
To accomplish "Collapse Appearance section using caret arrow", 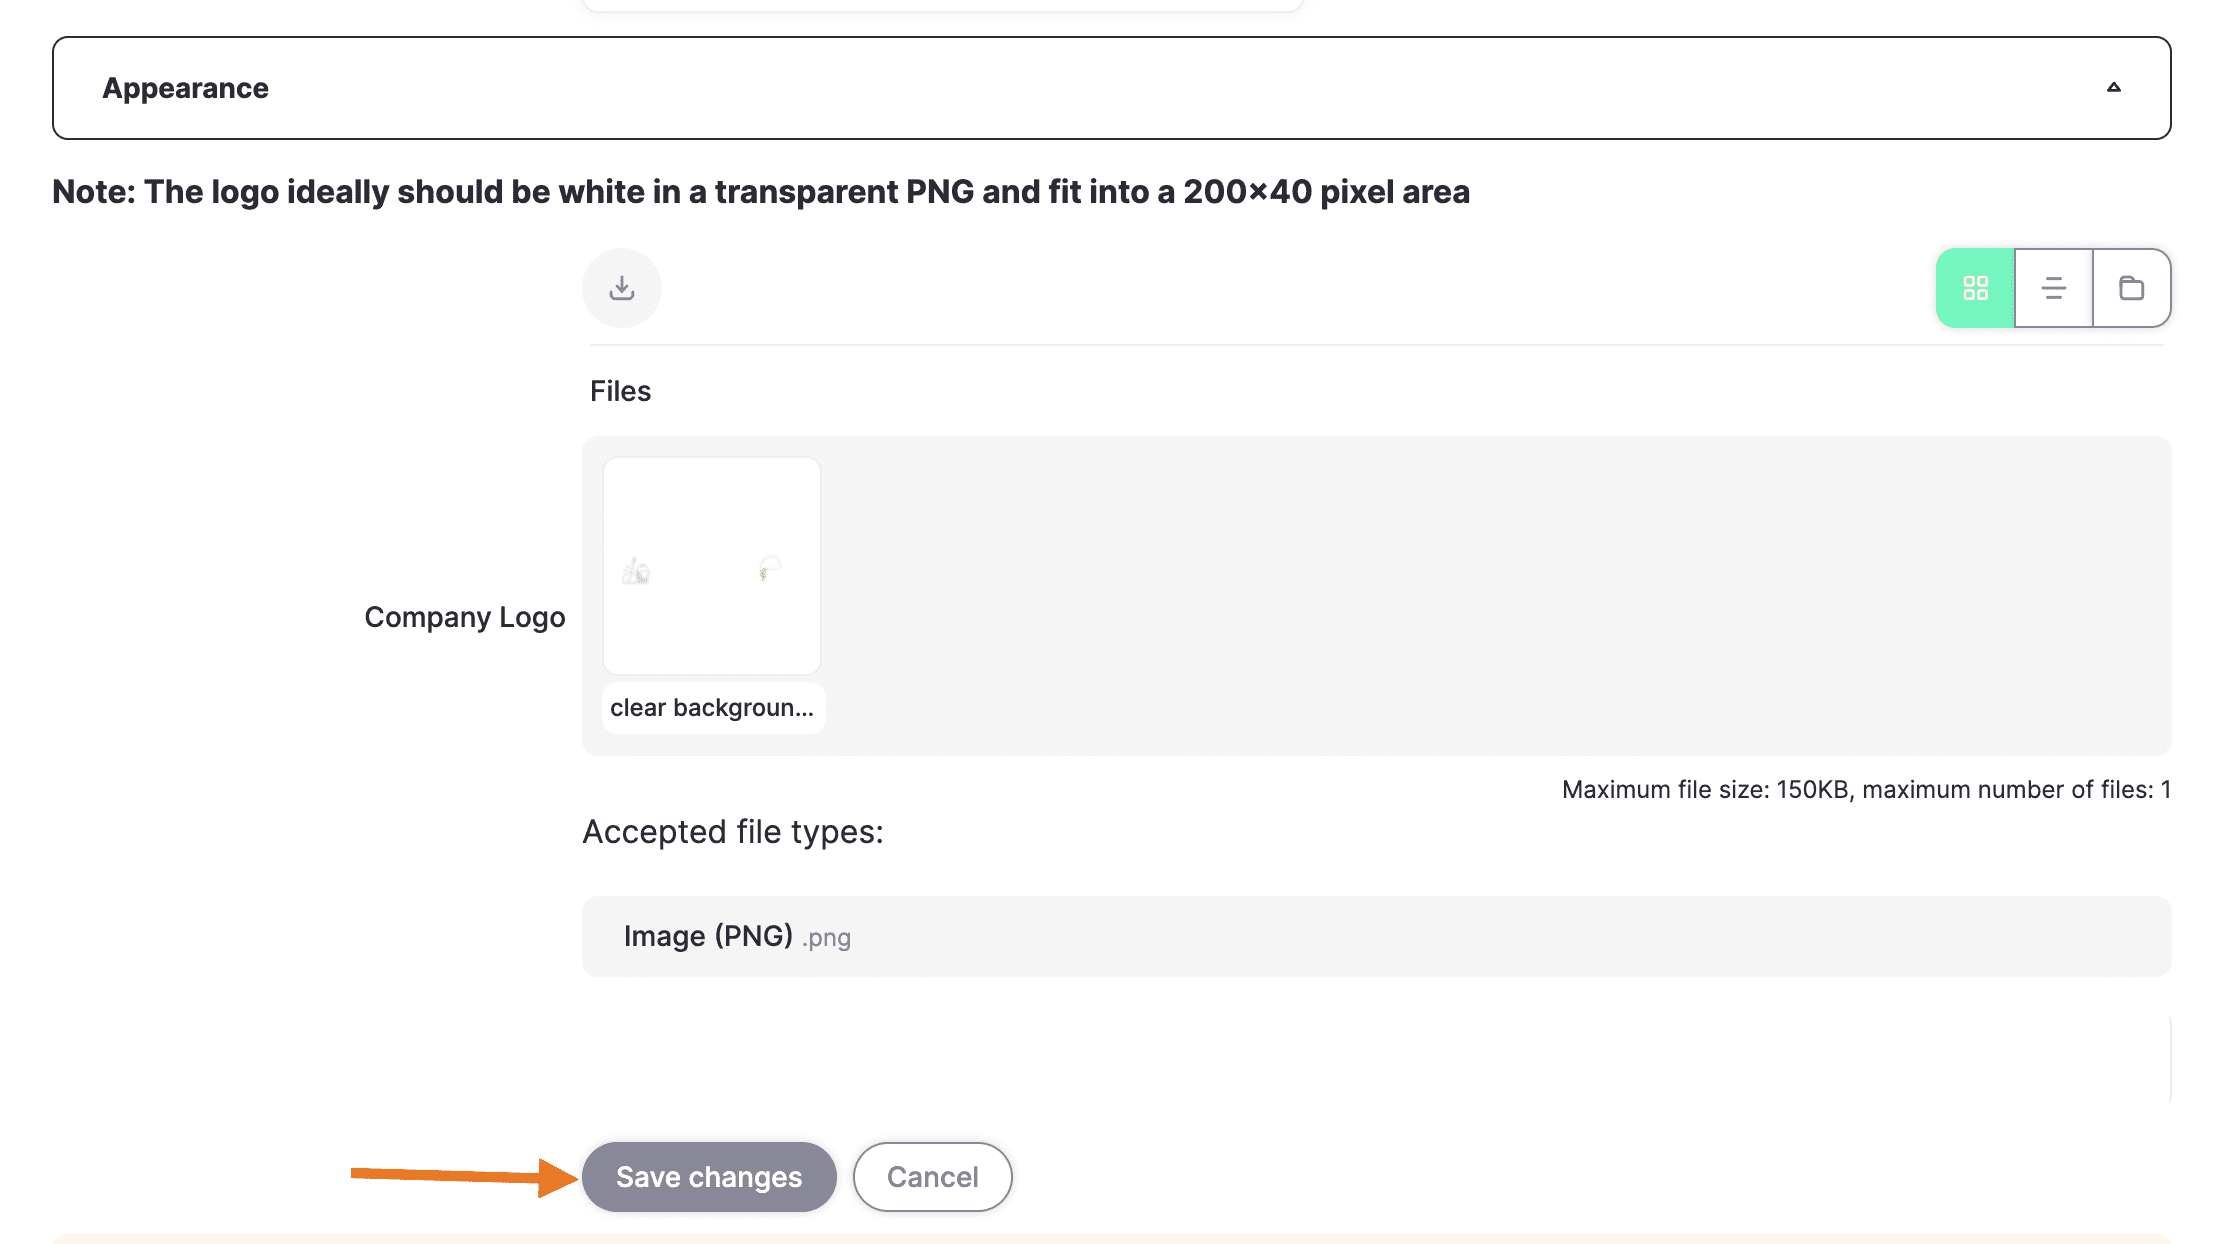I will coord(2113,87).
